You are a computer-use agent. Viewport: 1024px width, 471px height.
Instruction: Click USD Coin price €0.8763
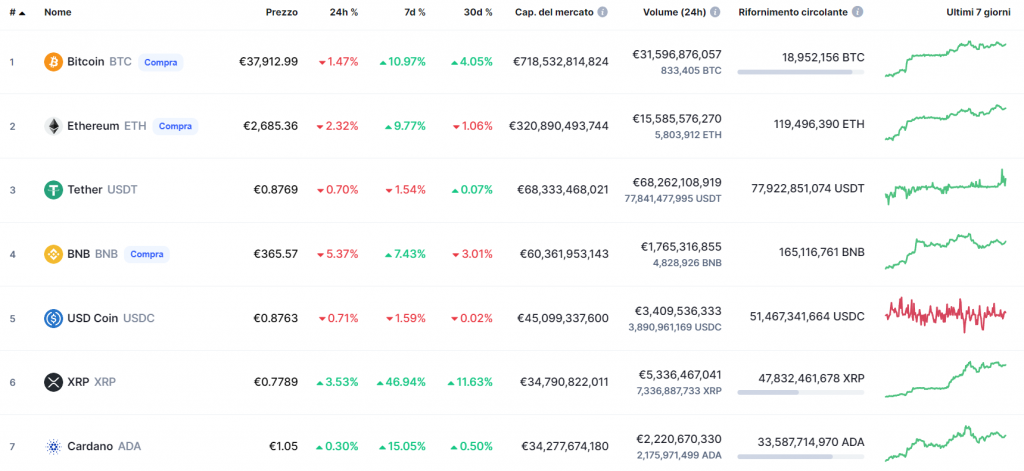click(276, 318)
